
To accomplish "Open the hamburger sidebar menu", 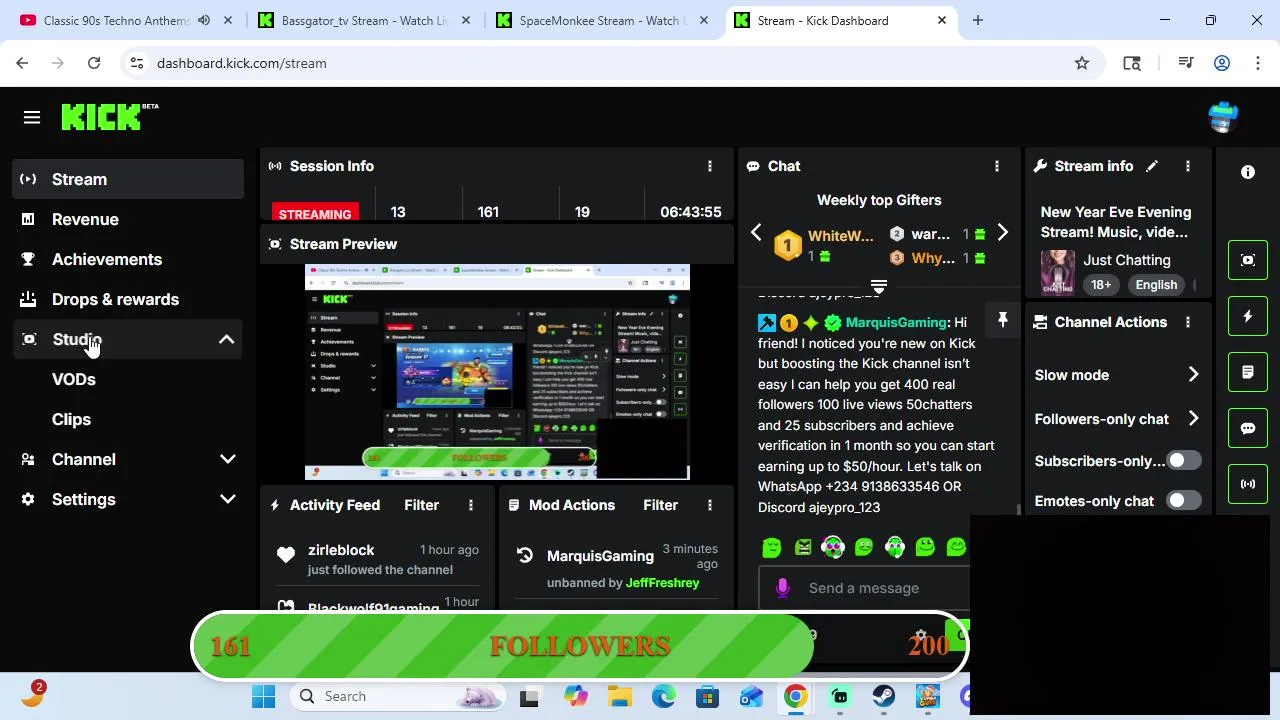I will coord(31,117).
